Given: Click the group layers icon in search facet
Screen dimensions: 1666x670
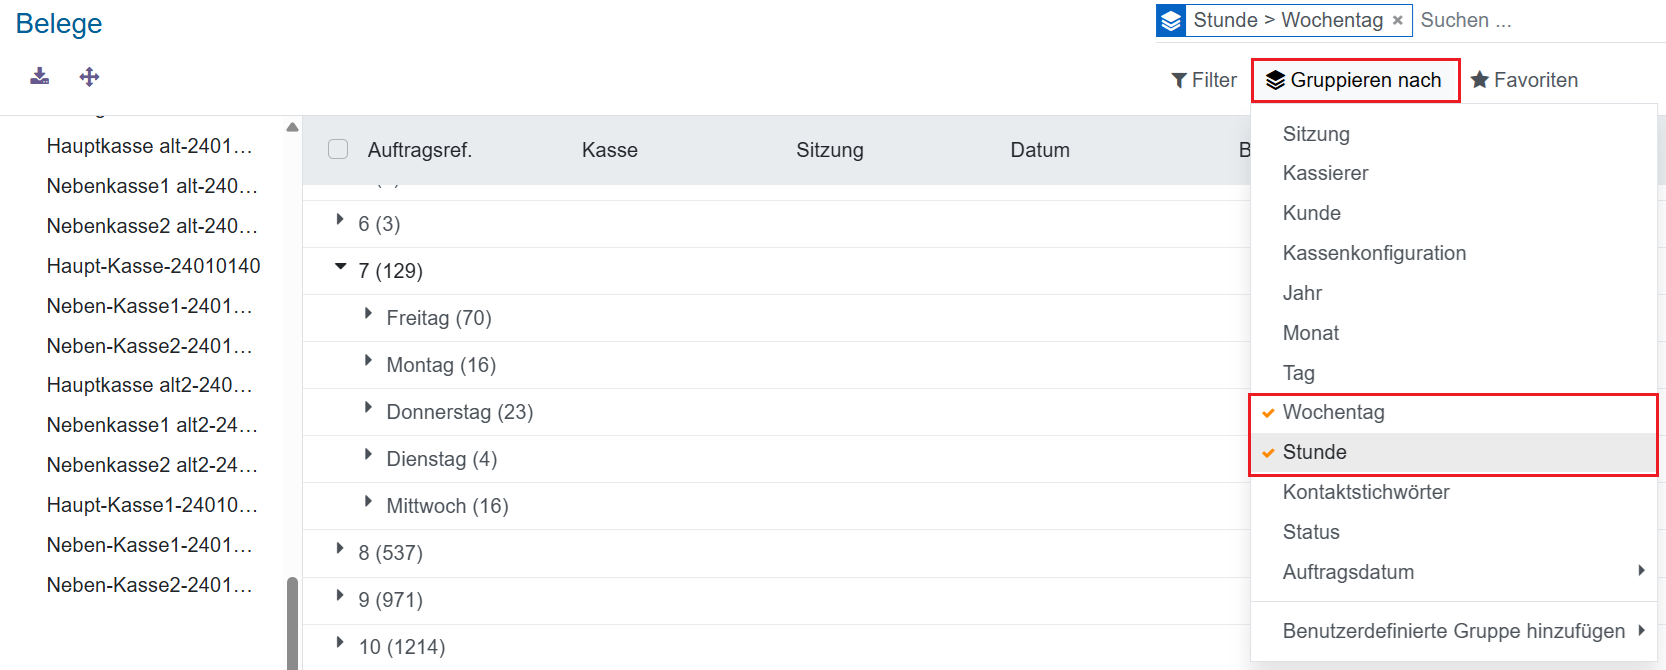Looking at the screenshot, I should click(x=1172, y=21).
